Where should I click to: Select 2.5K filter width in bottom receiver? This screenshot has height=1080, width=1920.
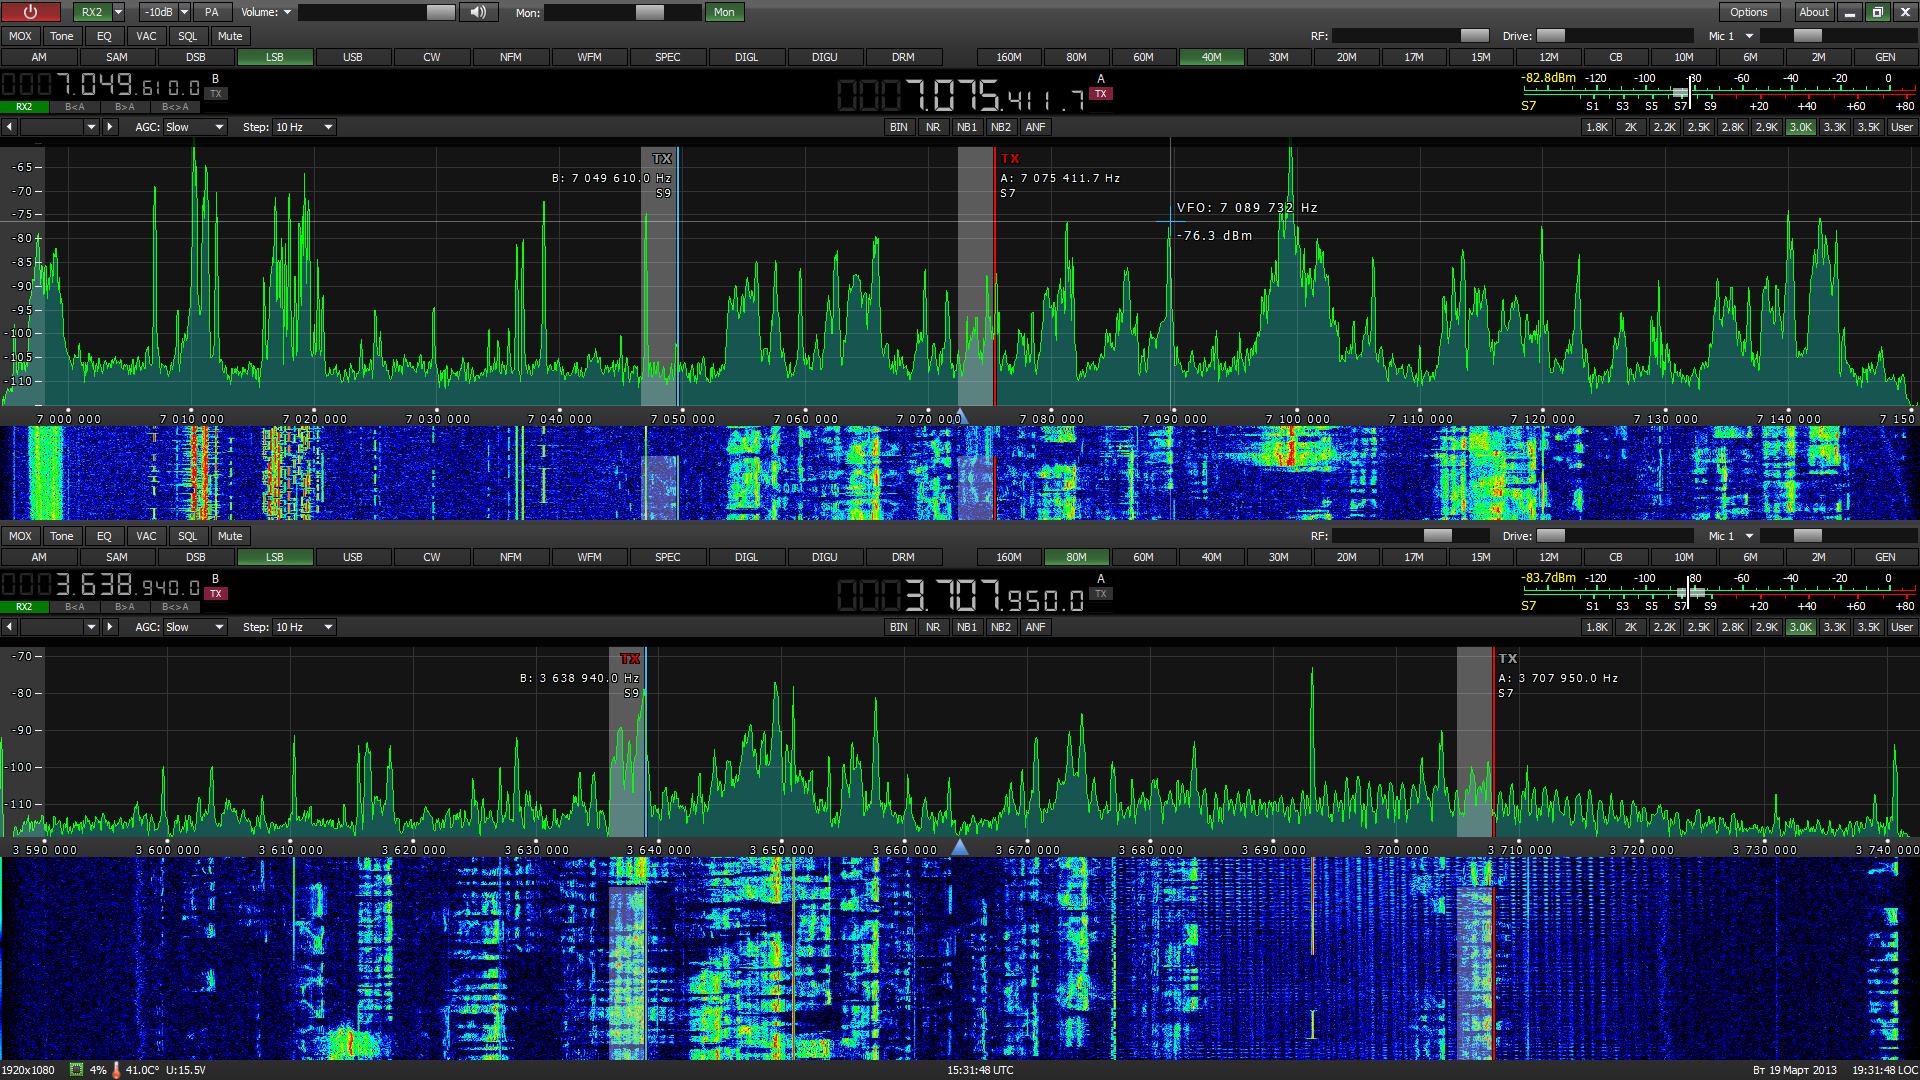pos(1698,627)
